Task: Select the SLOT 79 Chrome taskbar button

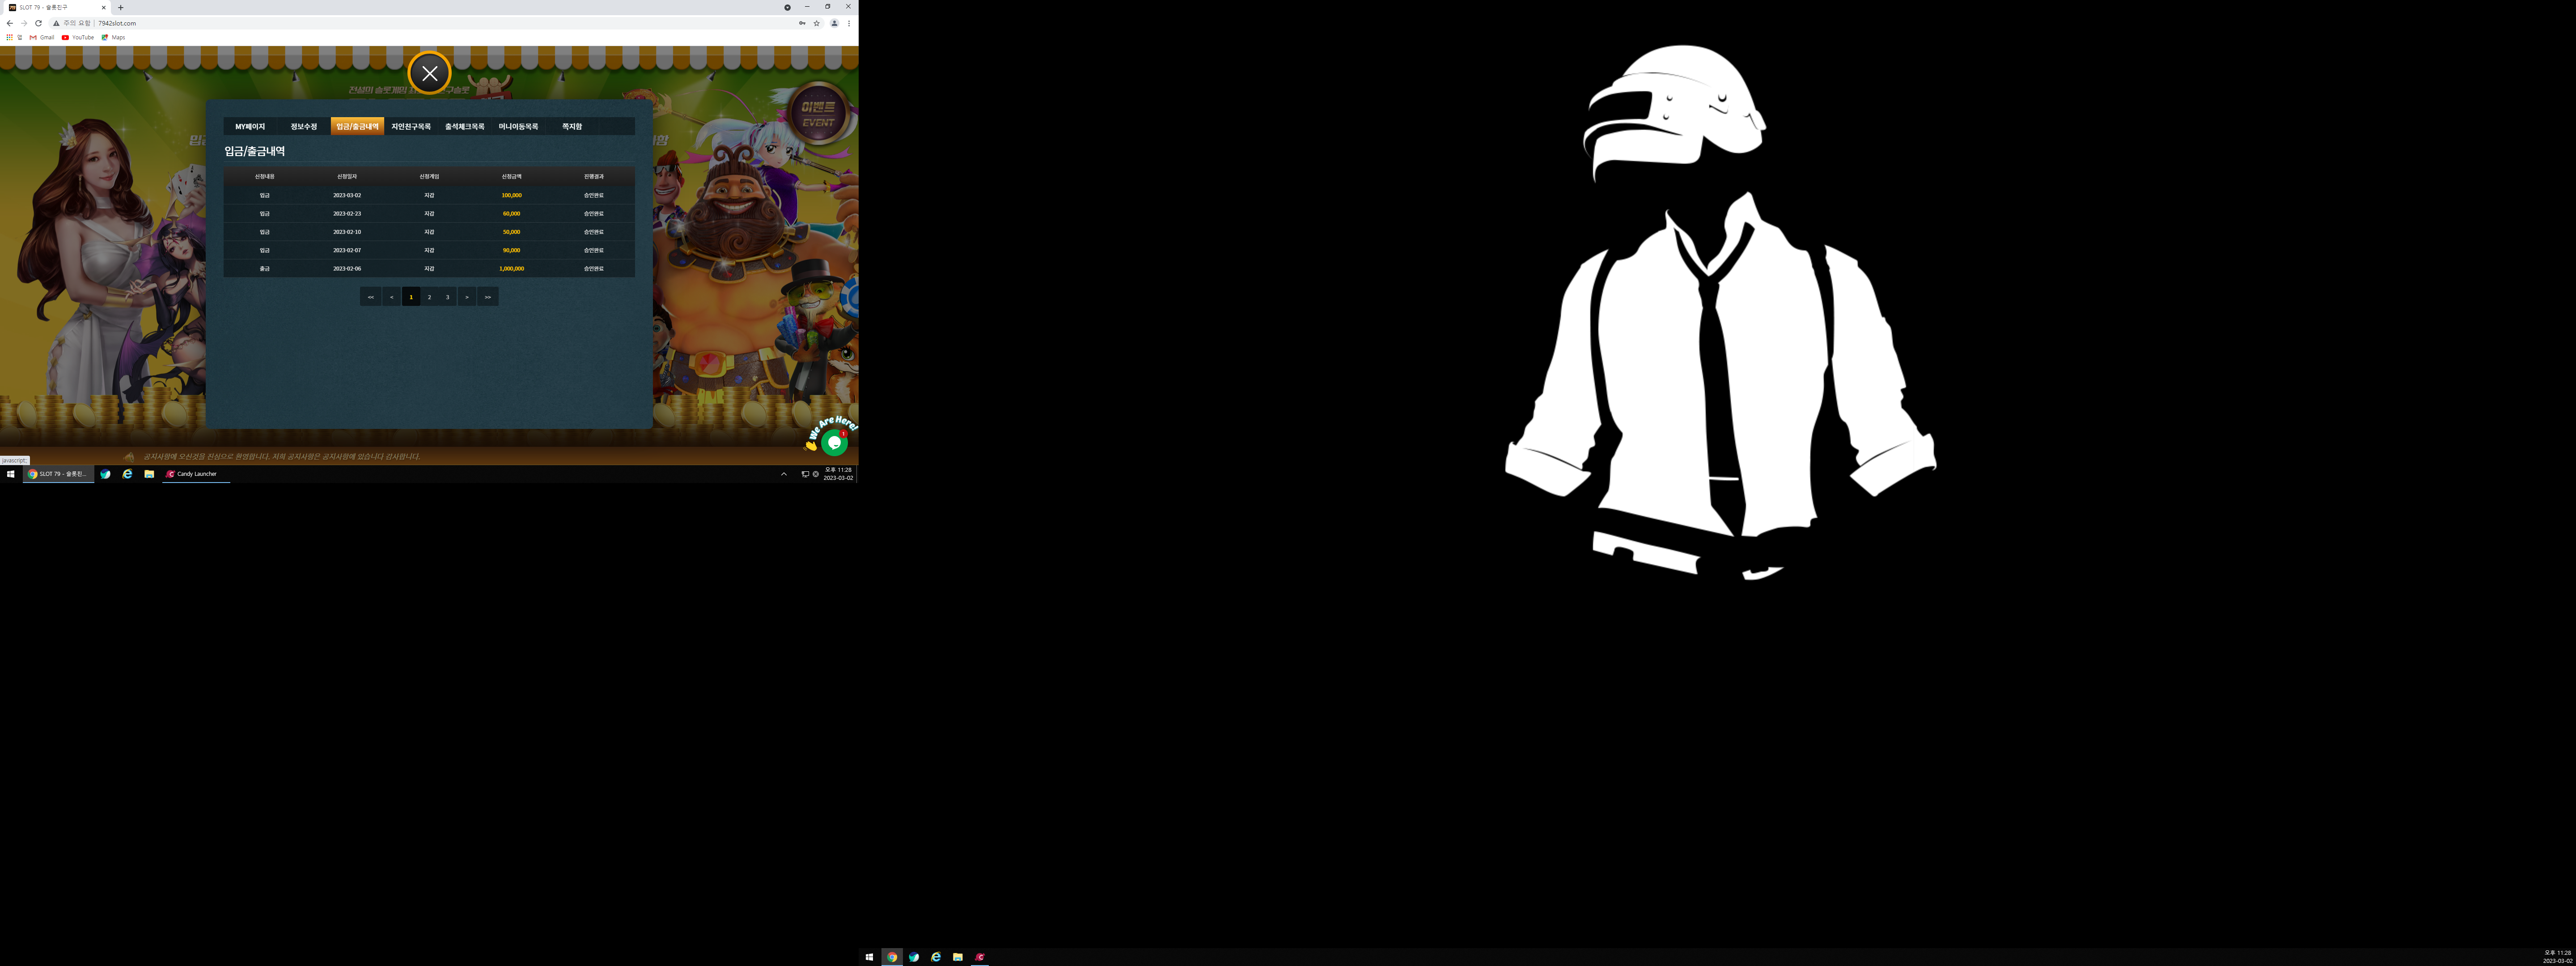Action: click(59, 474)
